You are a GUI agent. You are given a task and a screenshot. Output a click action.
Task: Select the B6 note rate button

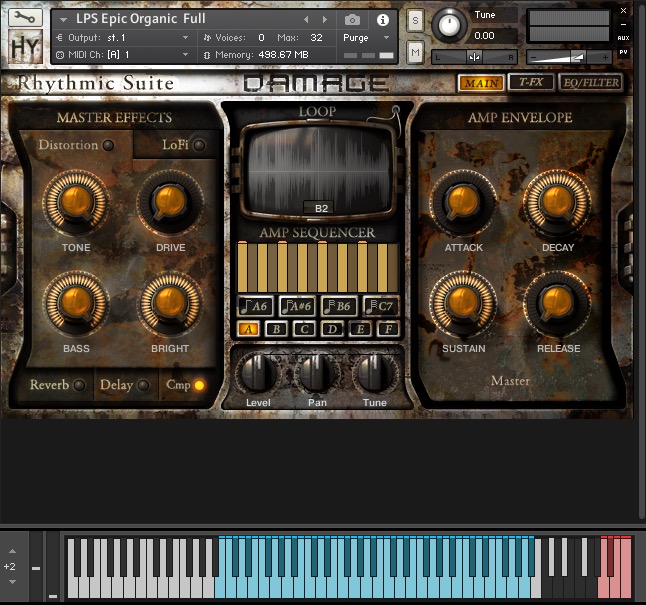point(339,306)
